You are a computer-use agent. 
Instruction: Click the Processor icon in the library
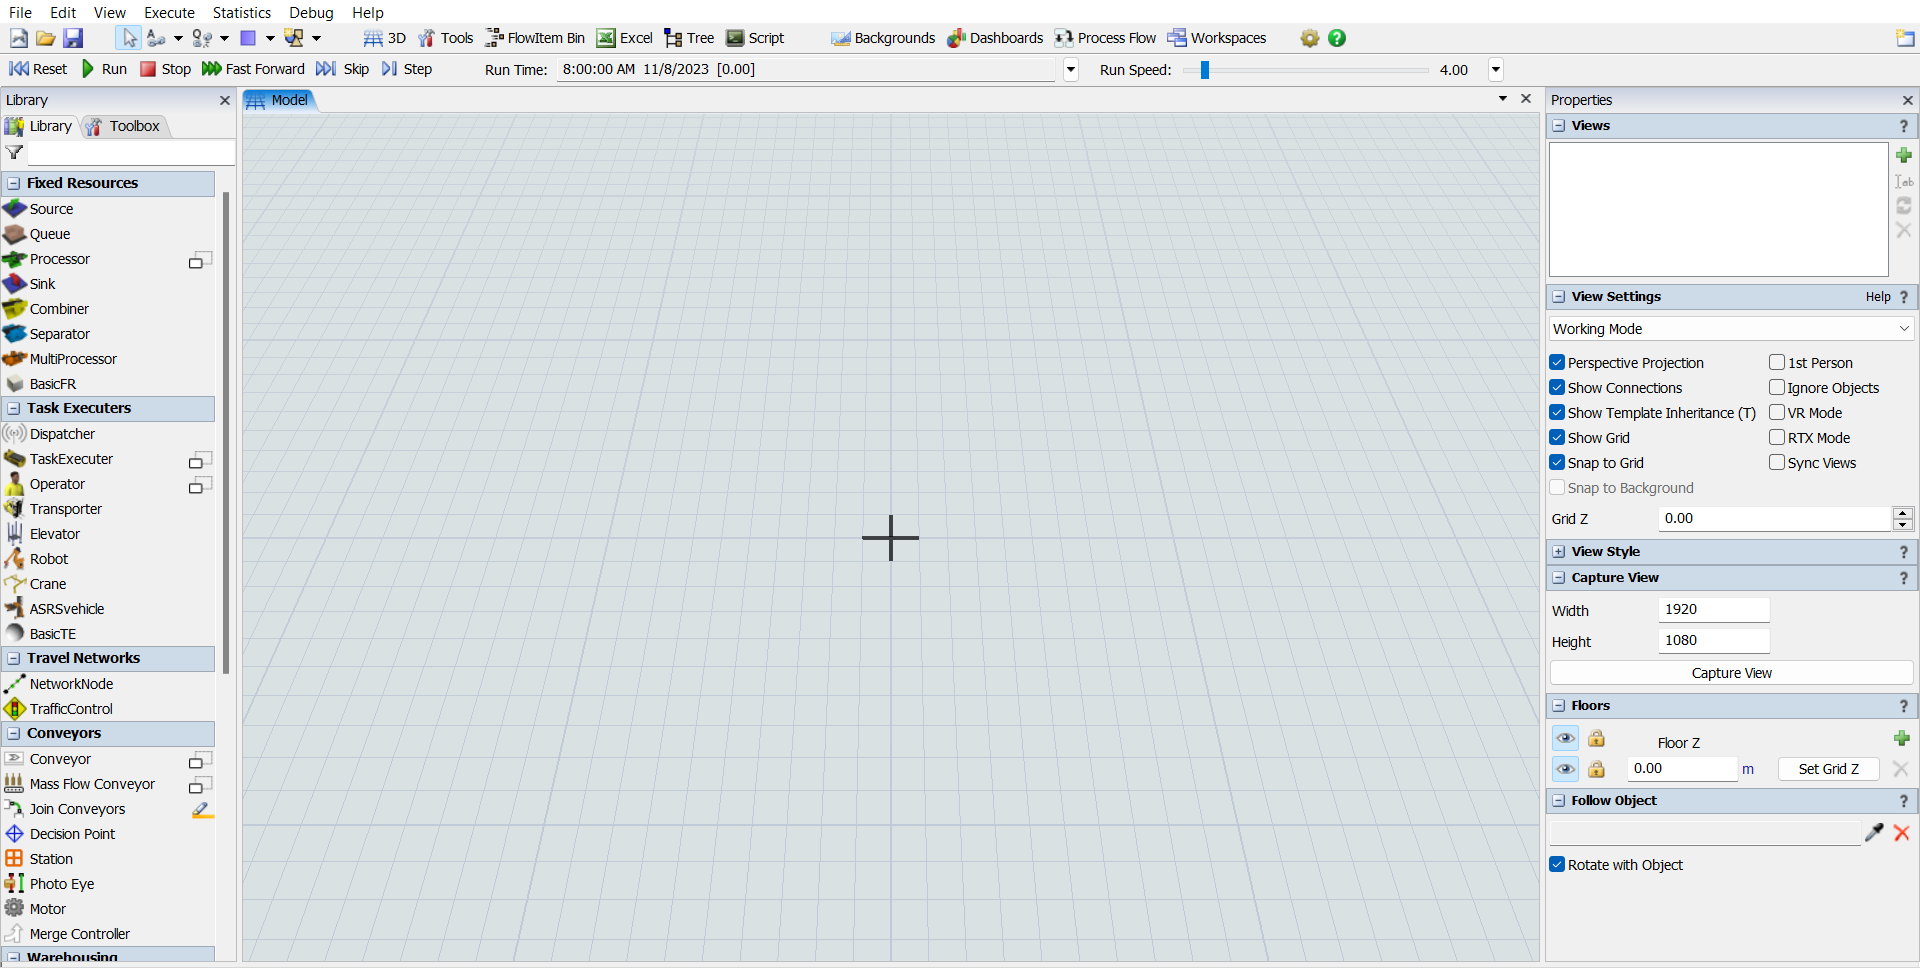pyautogui.click(x=14, y=259)
